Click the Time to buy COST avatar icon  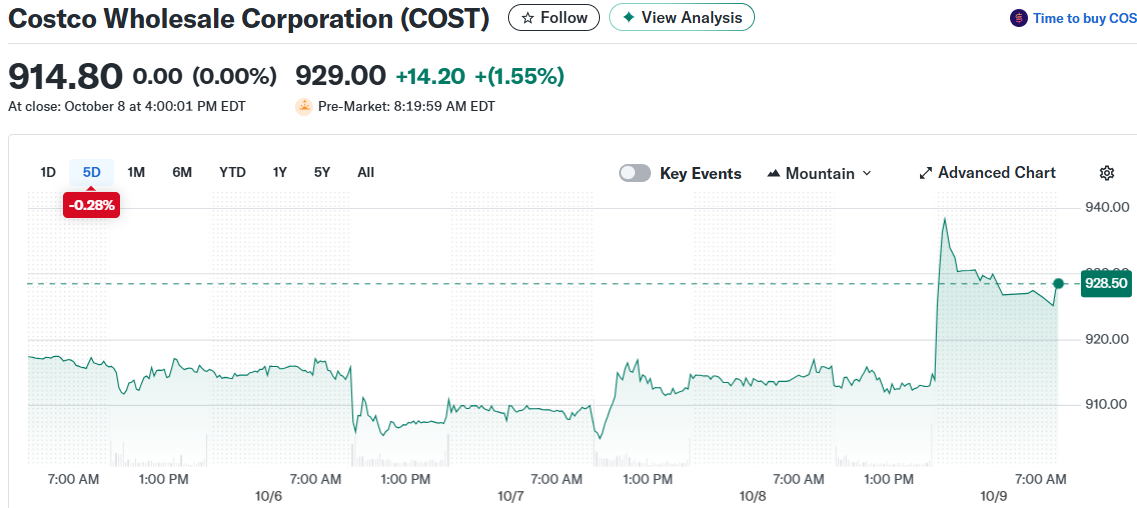(x=1019, y=18)
